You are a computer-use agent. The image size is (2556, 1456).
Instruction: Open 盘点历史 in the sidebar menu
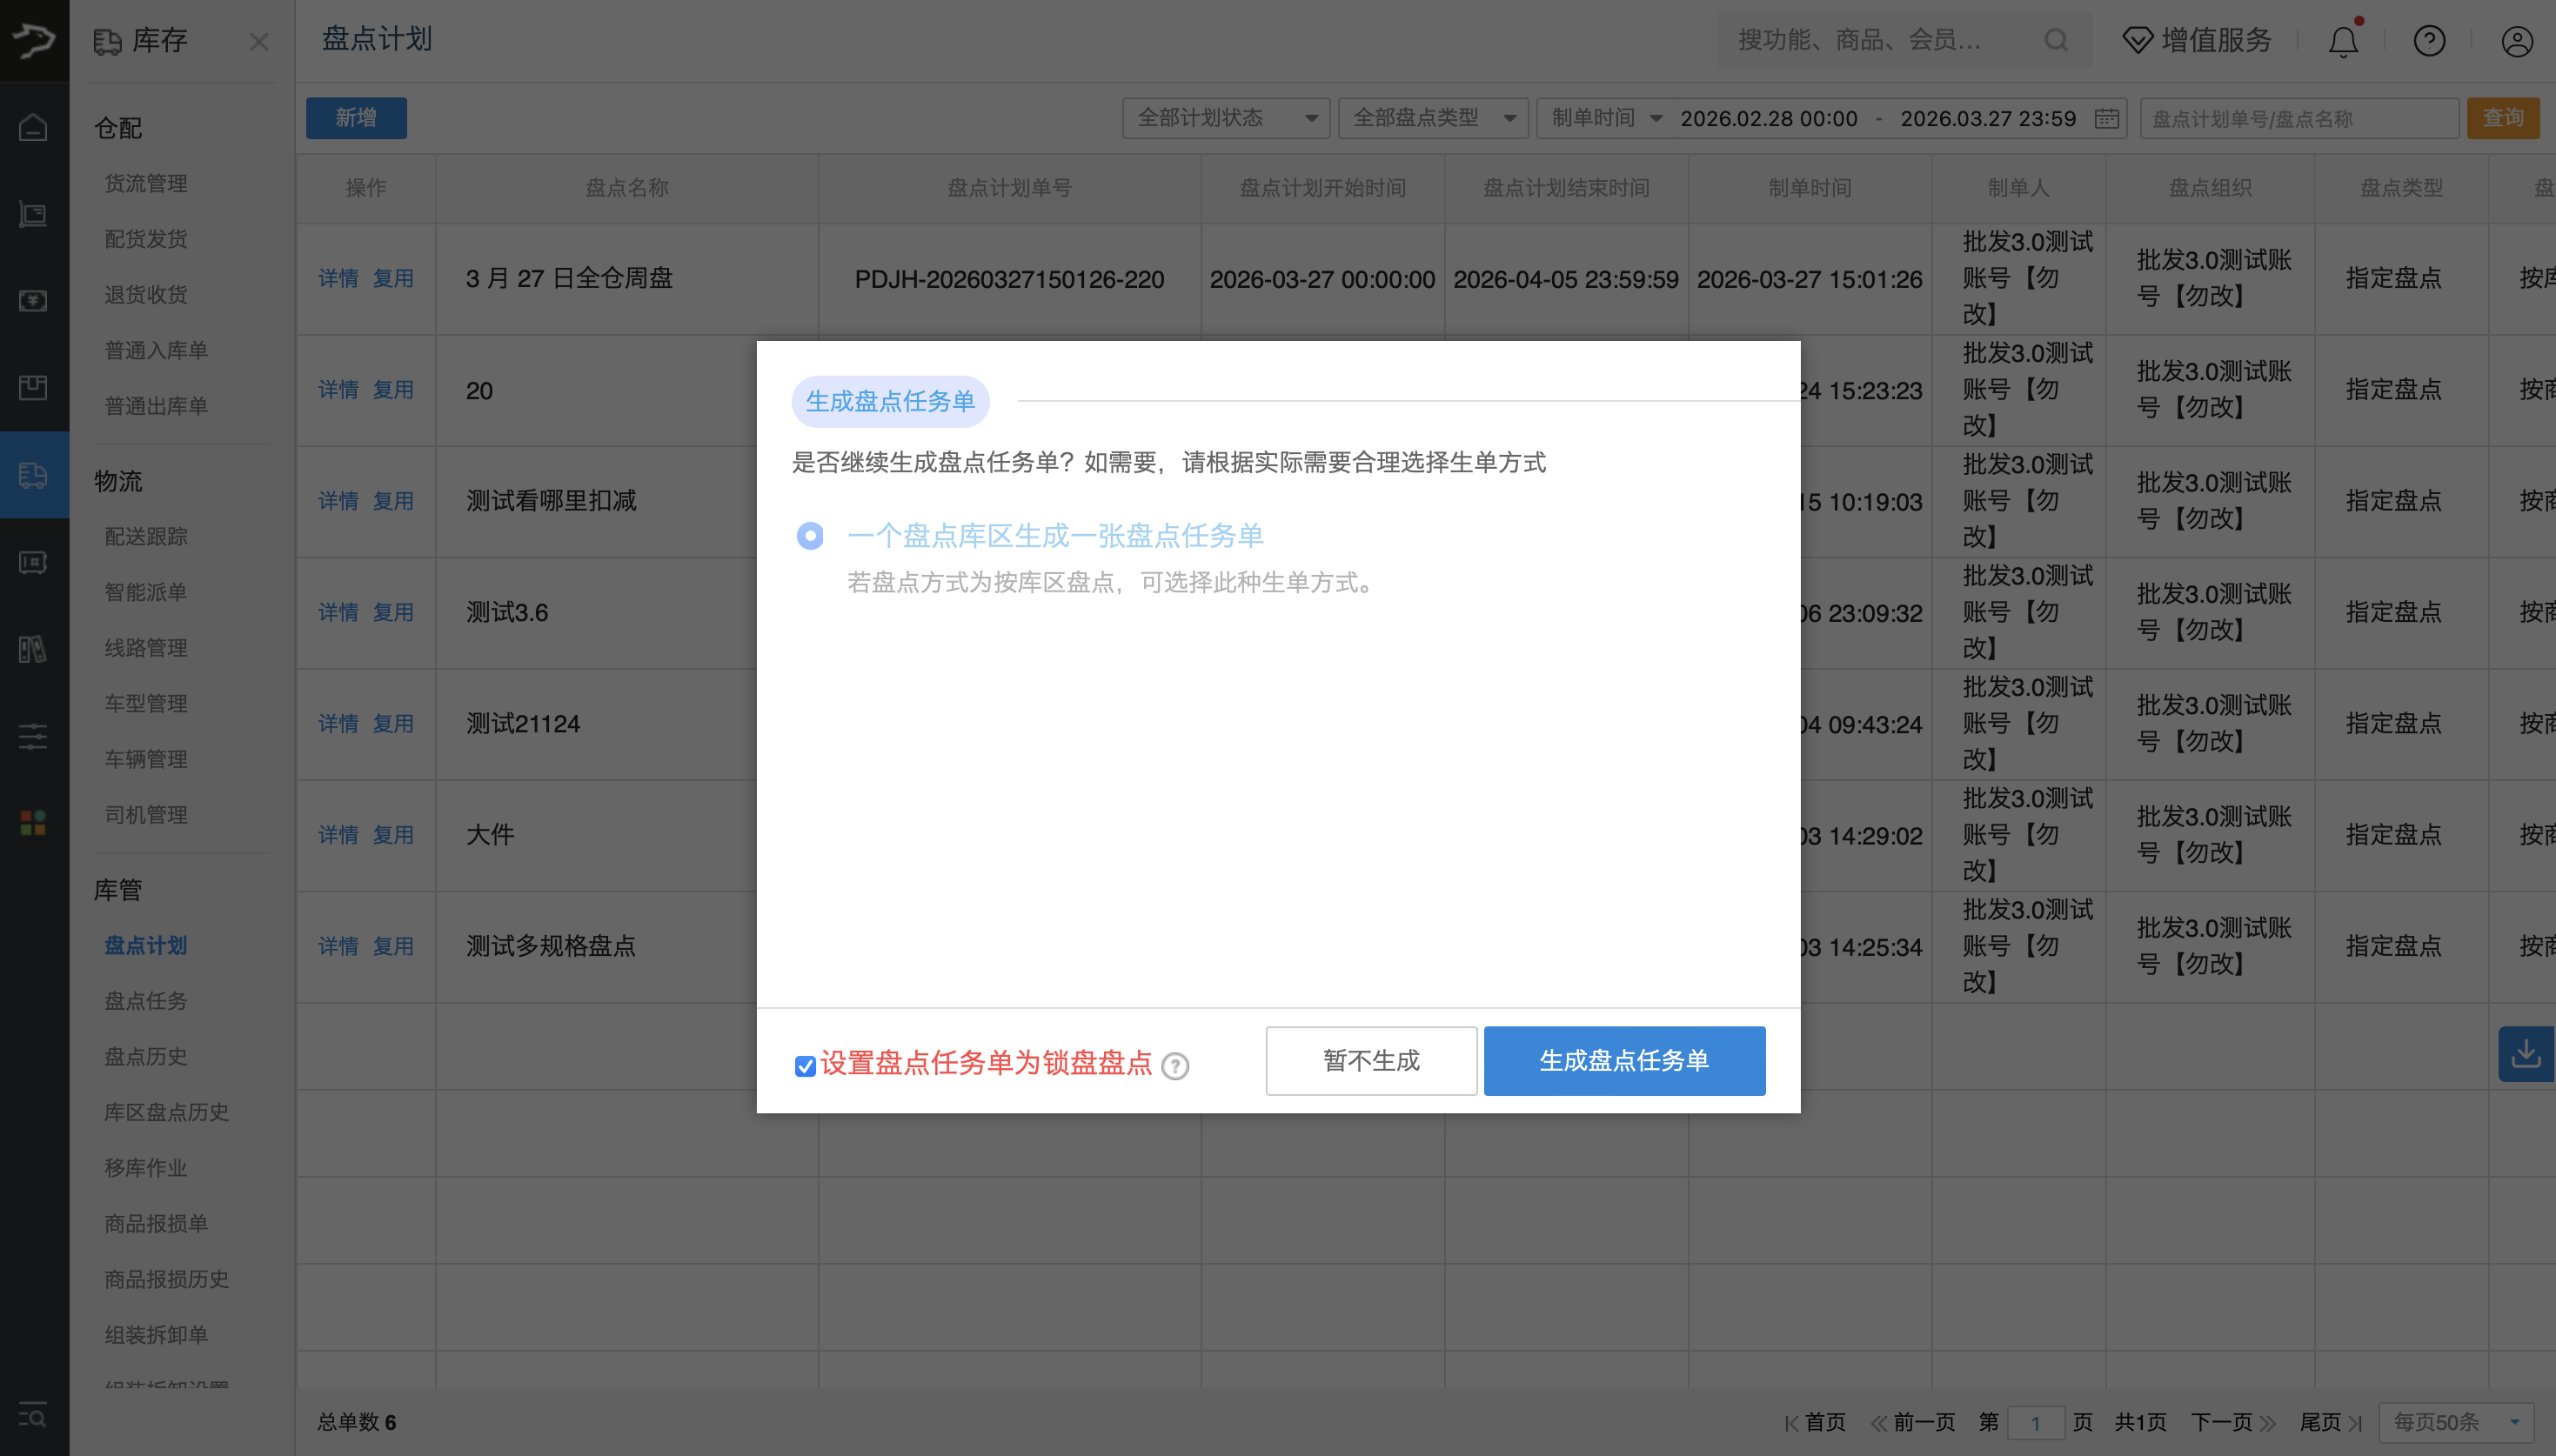tap(146, 1056)
